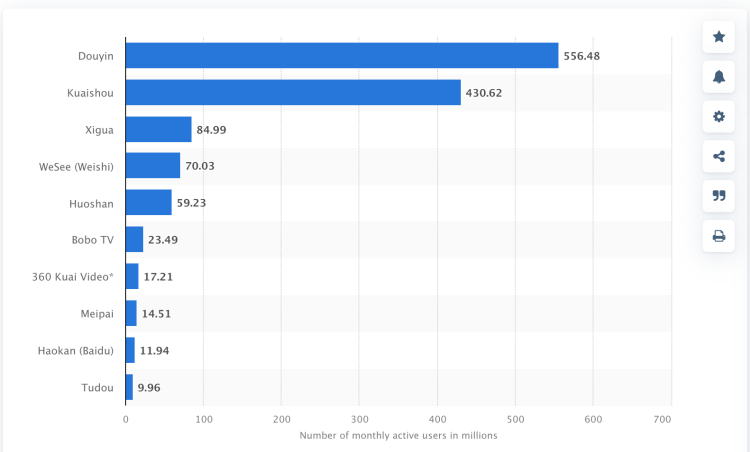Click the print icon
Image resolution: width=750 pixels, height=452 pixels.
click(718, 236)
